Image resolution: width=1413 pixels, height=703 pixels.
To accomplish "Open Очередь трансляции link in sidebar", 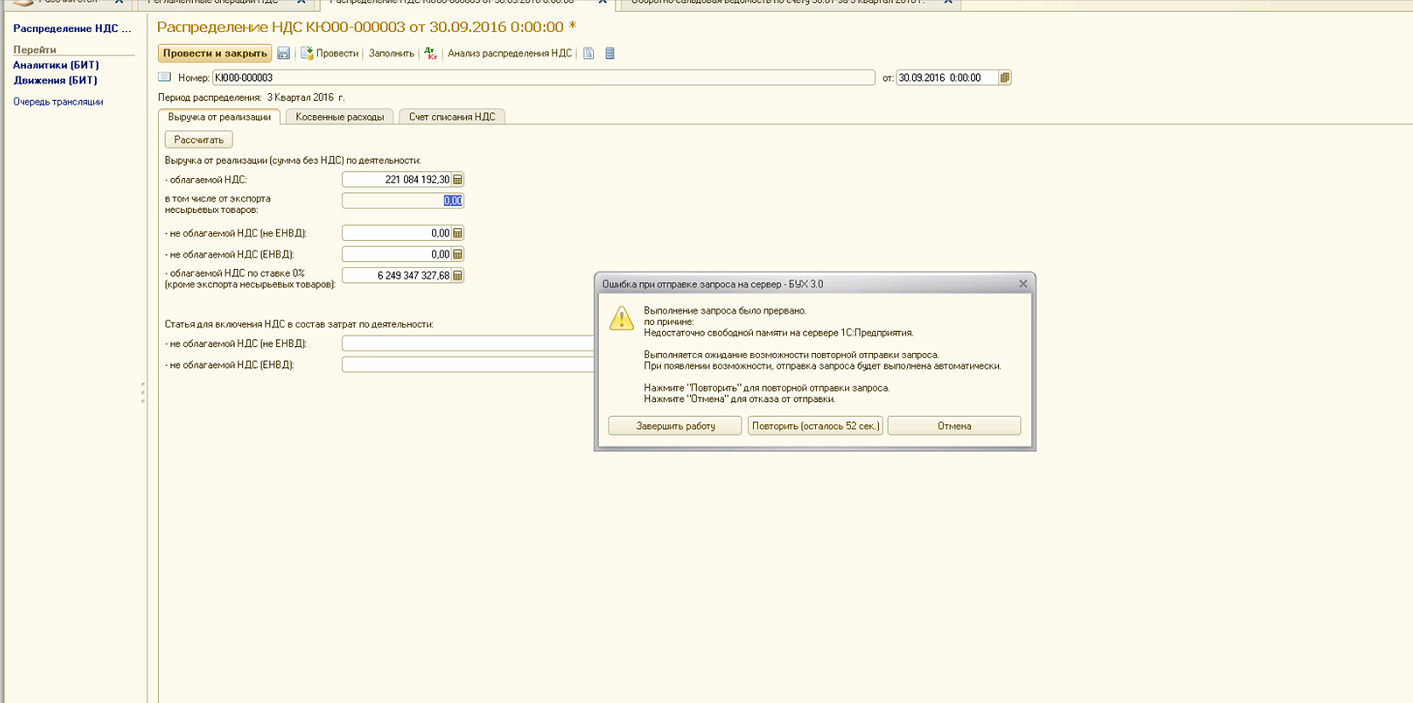I will [58, 102].
